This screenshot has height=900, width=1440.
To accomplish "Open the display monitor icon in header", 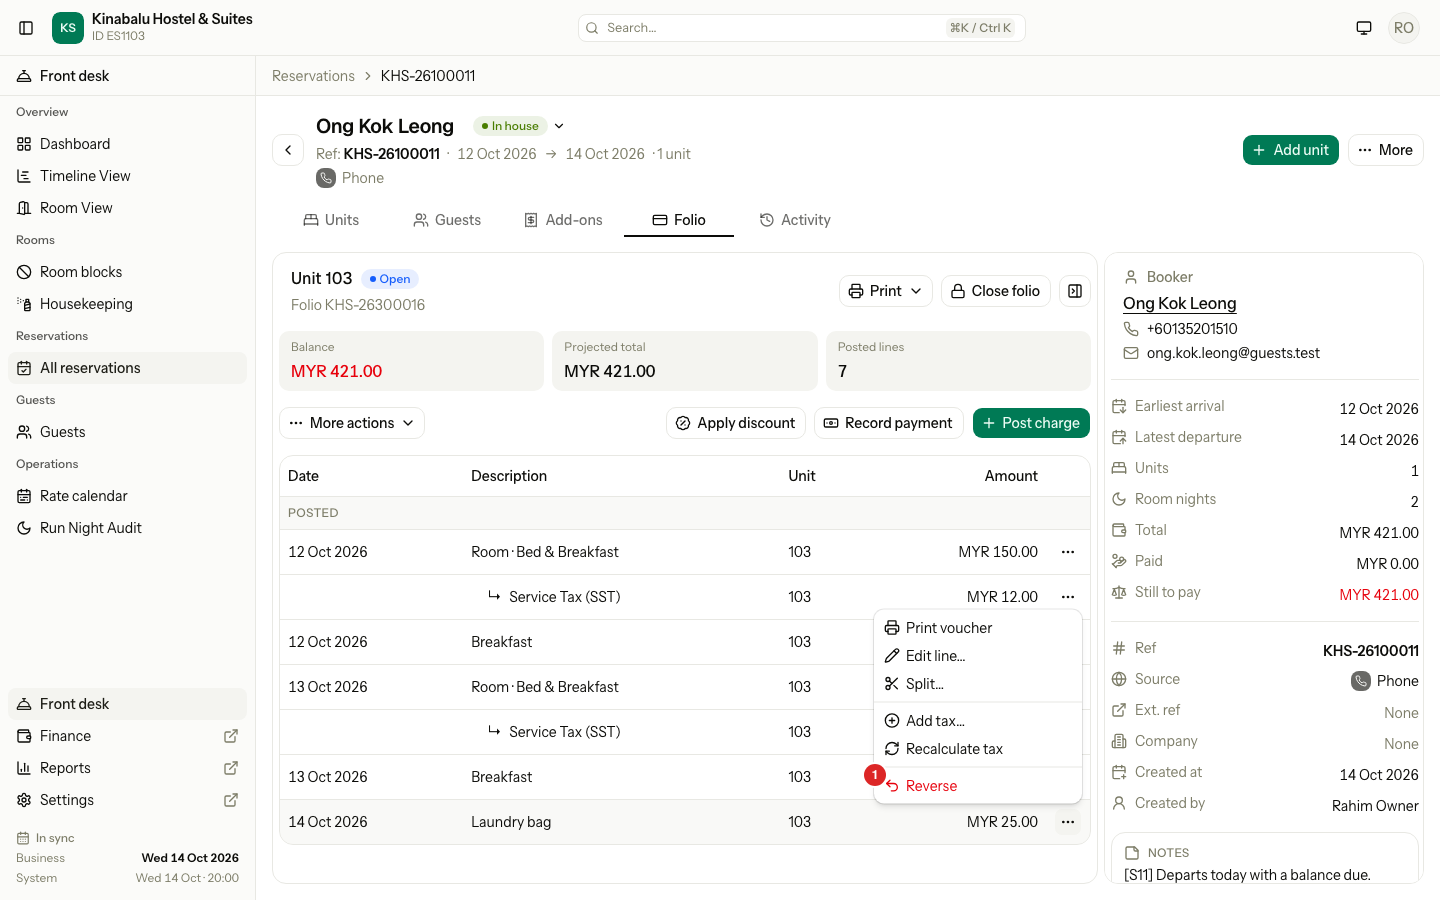I will pos(1364,28).
